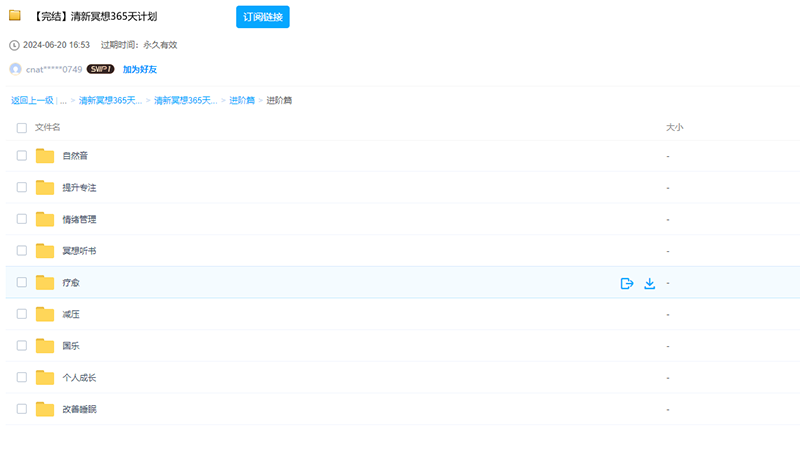Image resolution: width=800 pixels, height=463 pixels.
Task: Click the save-to-drive icon on the 疗愈 row
Action: pos(627,283)
